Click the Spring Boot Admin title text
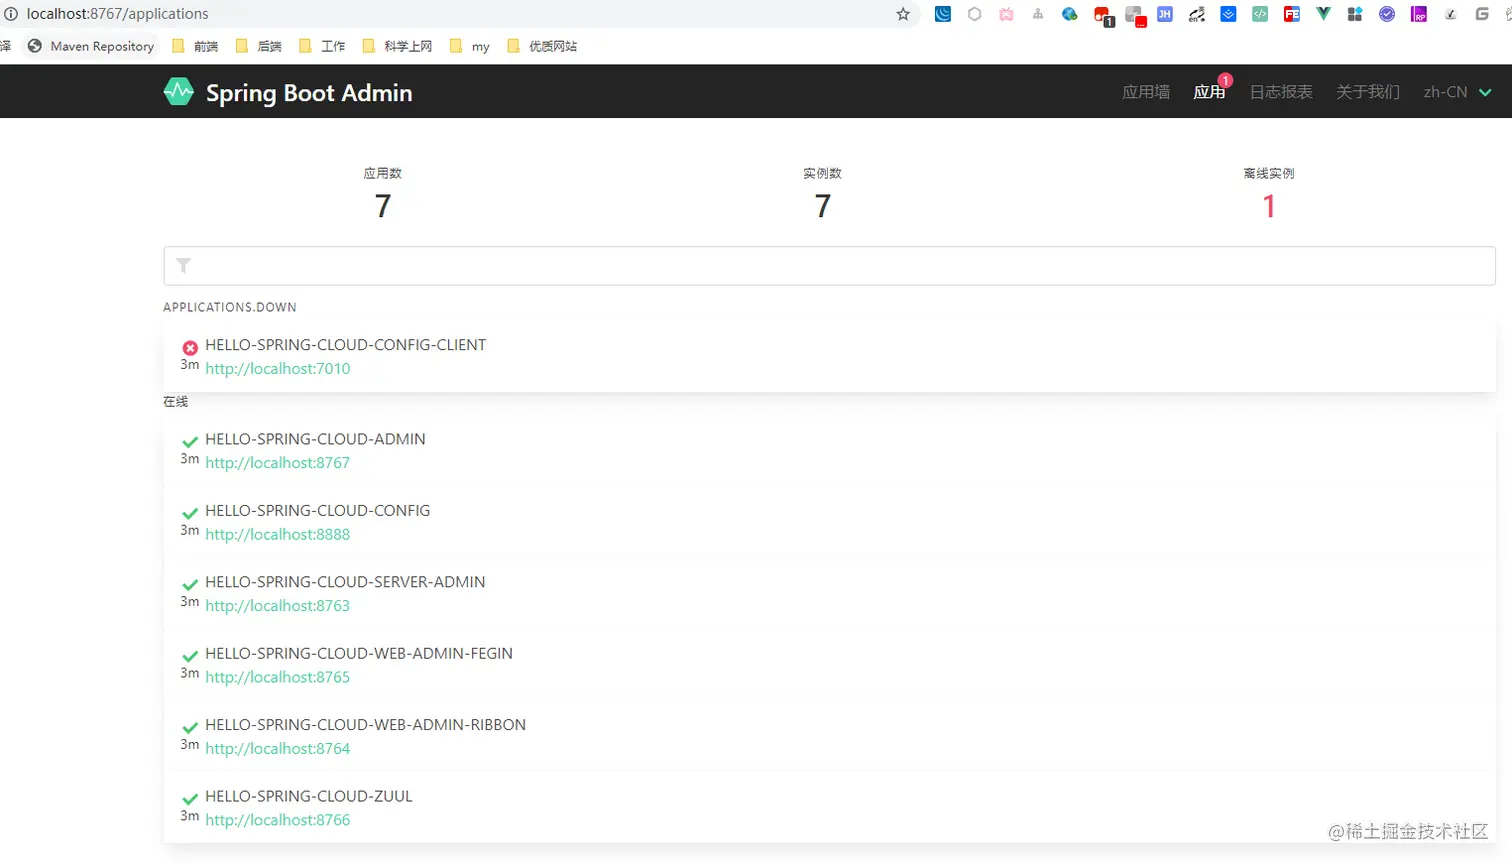The height and width of the screenshot is (865, 1512). click(x=309, y=93)
